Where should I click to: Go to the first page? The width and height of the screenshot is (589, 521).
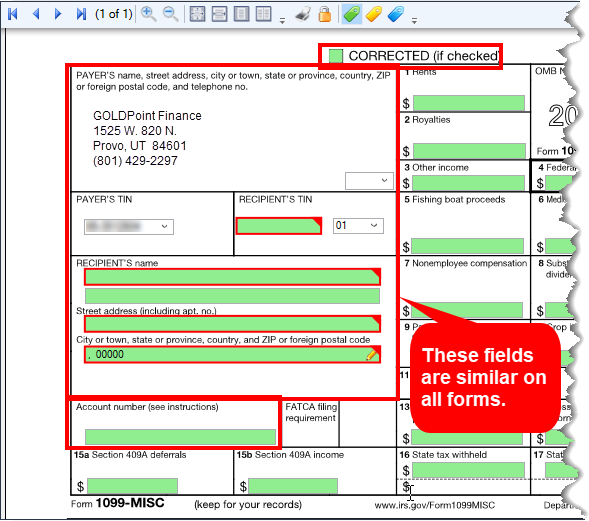point(13,14)
